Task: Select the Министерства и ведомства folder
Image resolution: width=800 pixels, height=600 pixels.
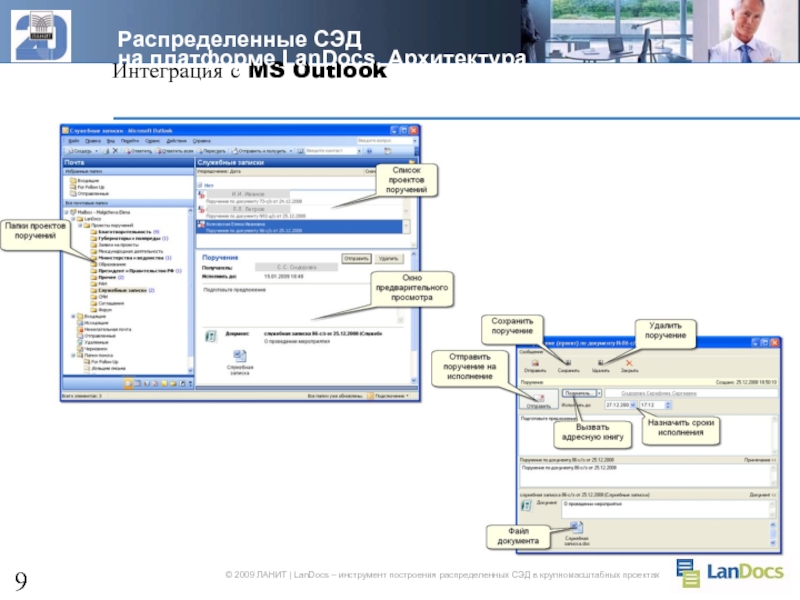Action: [x=131, y=258]
